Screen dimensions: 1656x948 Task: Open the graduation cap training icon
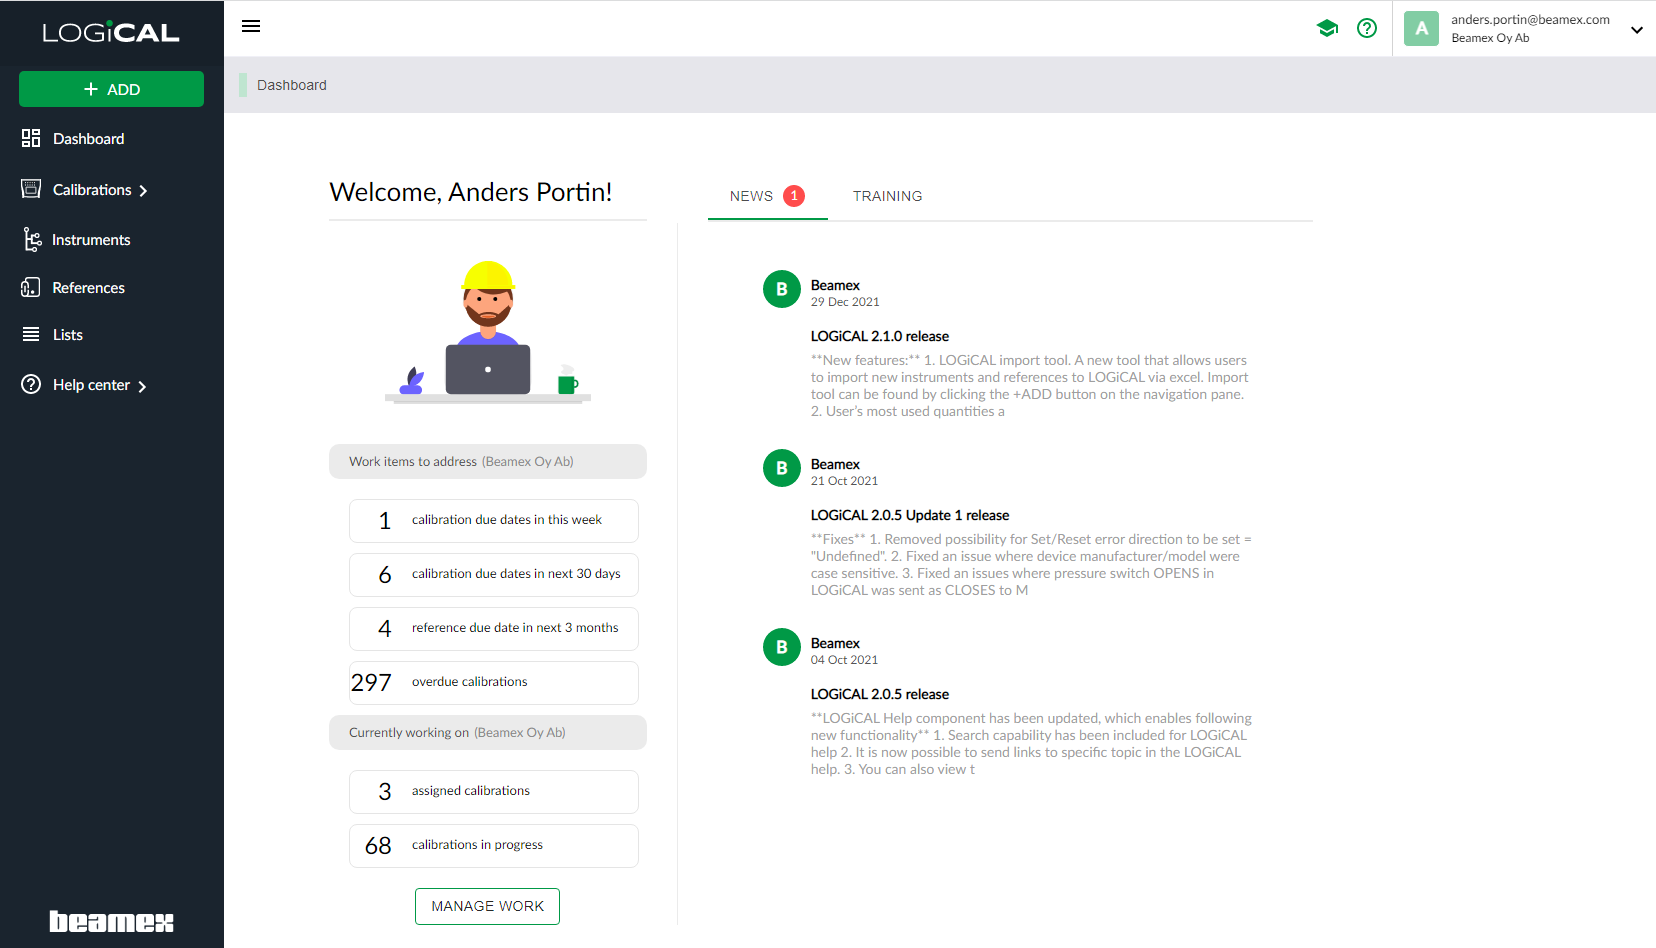click(1327, 28)
